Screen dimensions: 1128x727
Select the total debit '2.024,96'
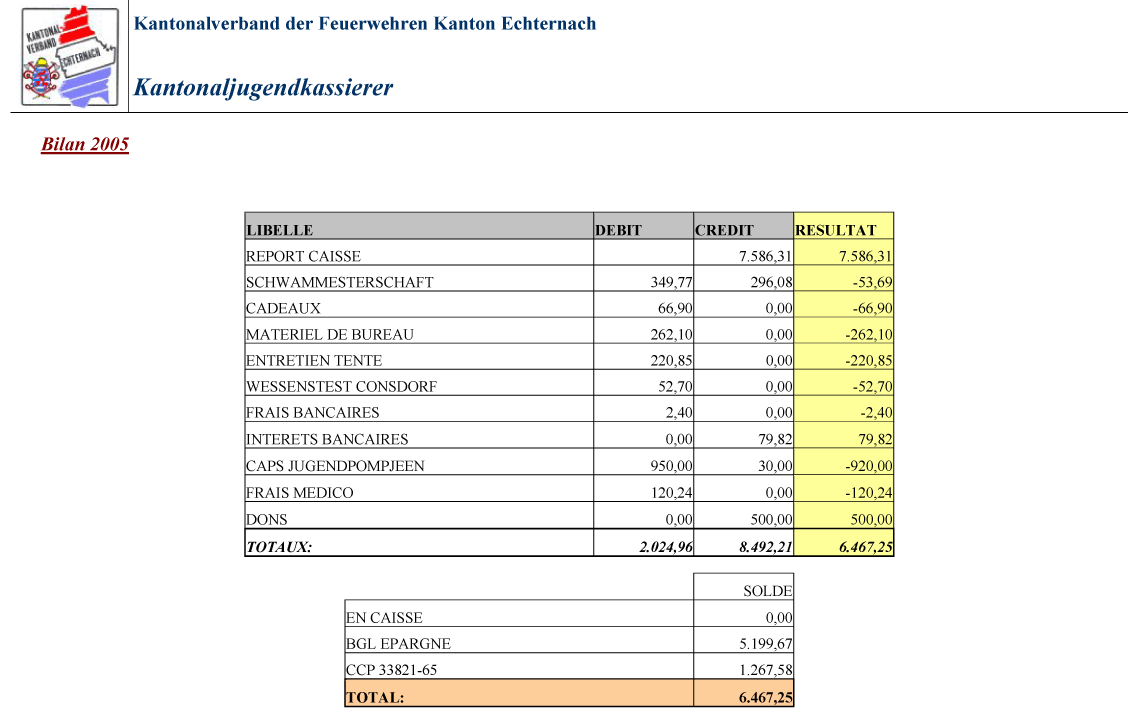pyautogui.click(x=666, y=547)
